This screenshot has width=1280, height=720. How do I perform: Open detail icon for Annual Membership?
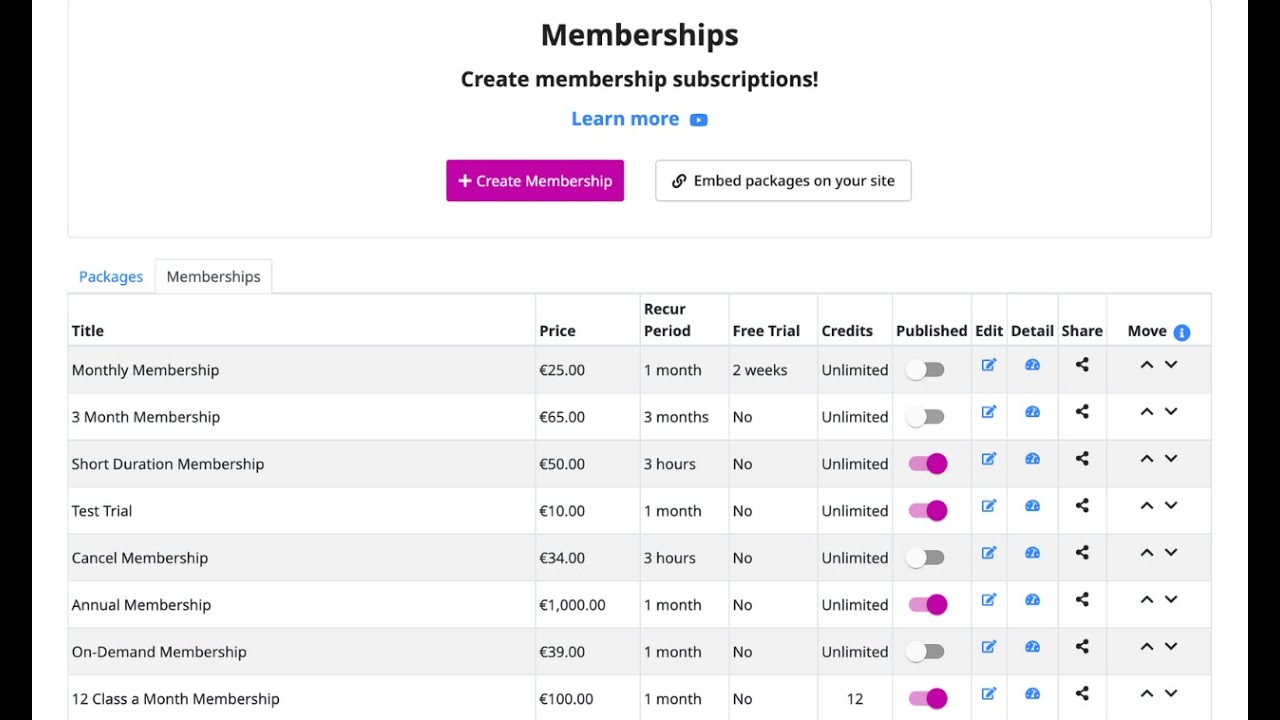pos(1033,600)
